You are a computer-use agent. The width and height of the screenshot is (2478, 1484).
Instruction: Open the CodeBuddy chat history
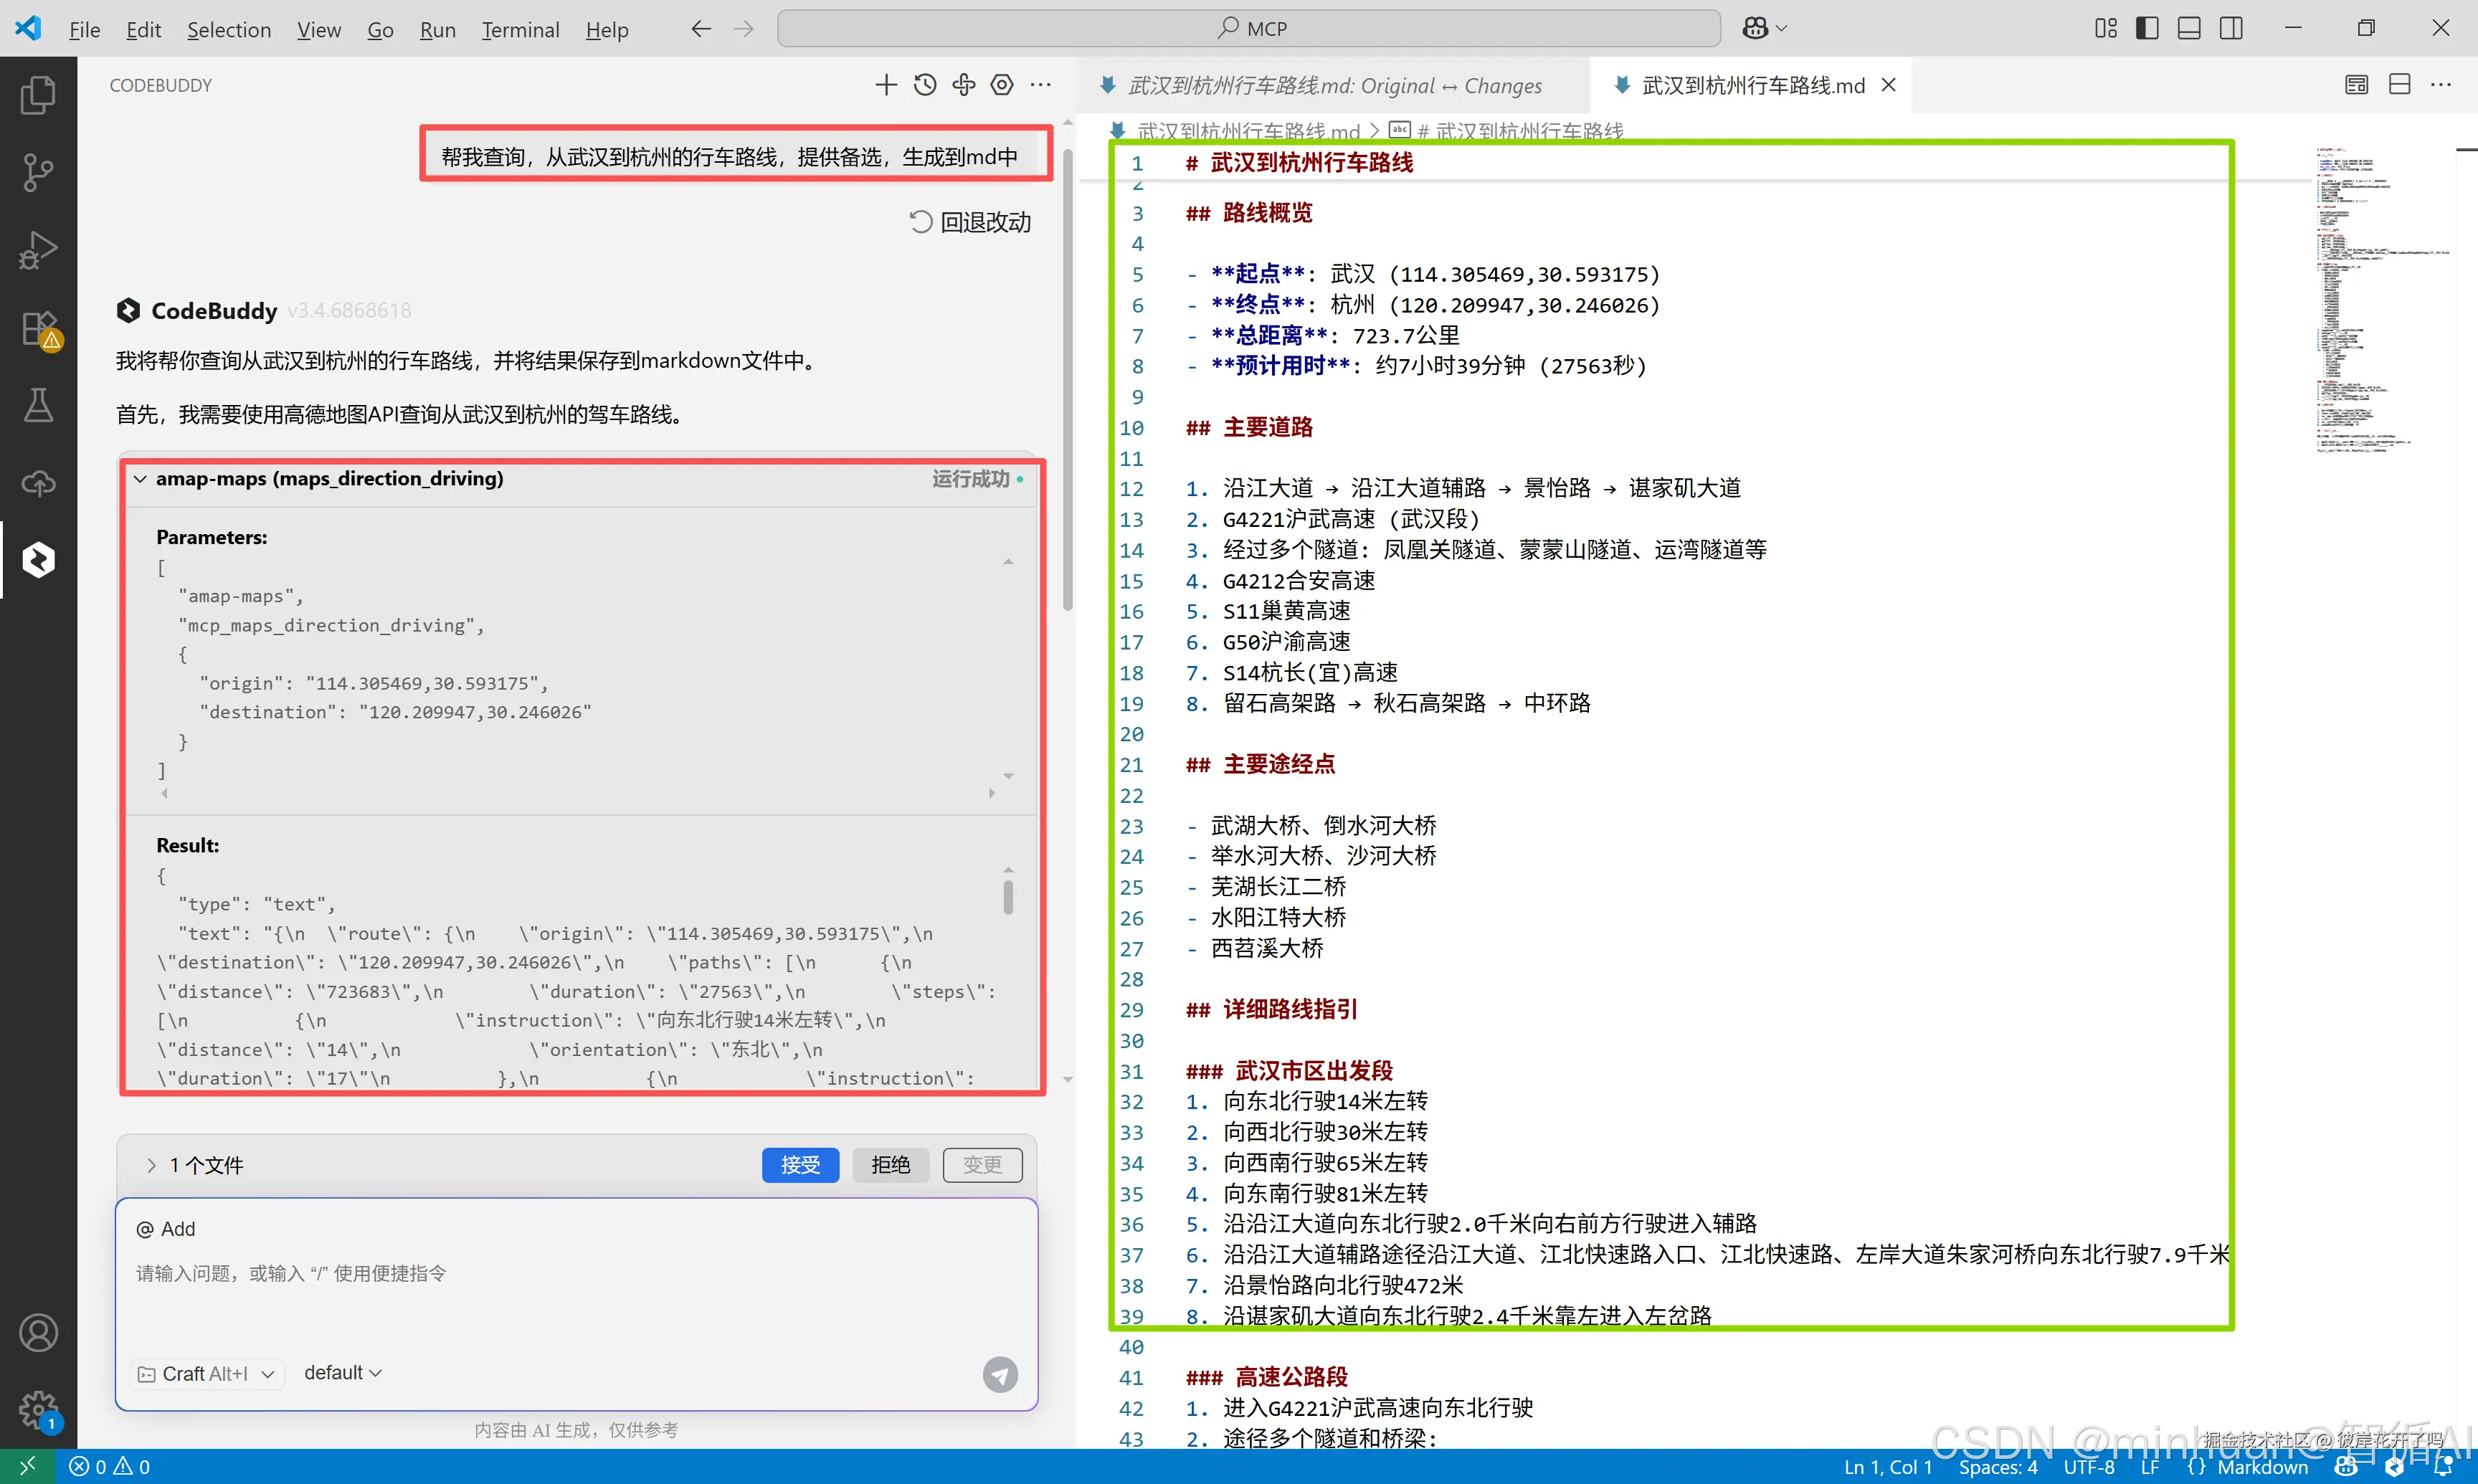(925, 85)
